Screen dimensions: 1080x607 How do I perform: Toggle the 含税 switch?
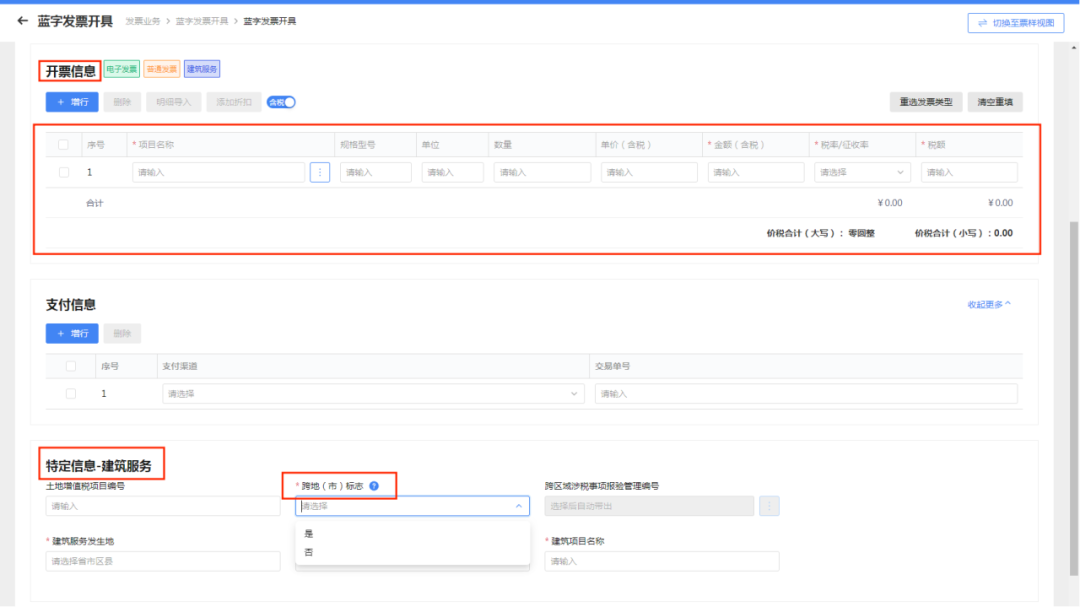point(281,102)
